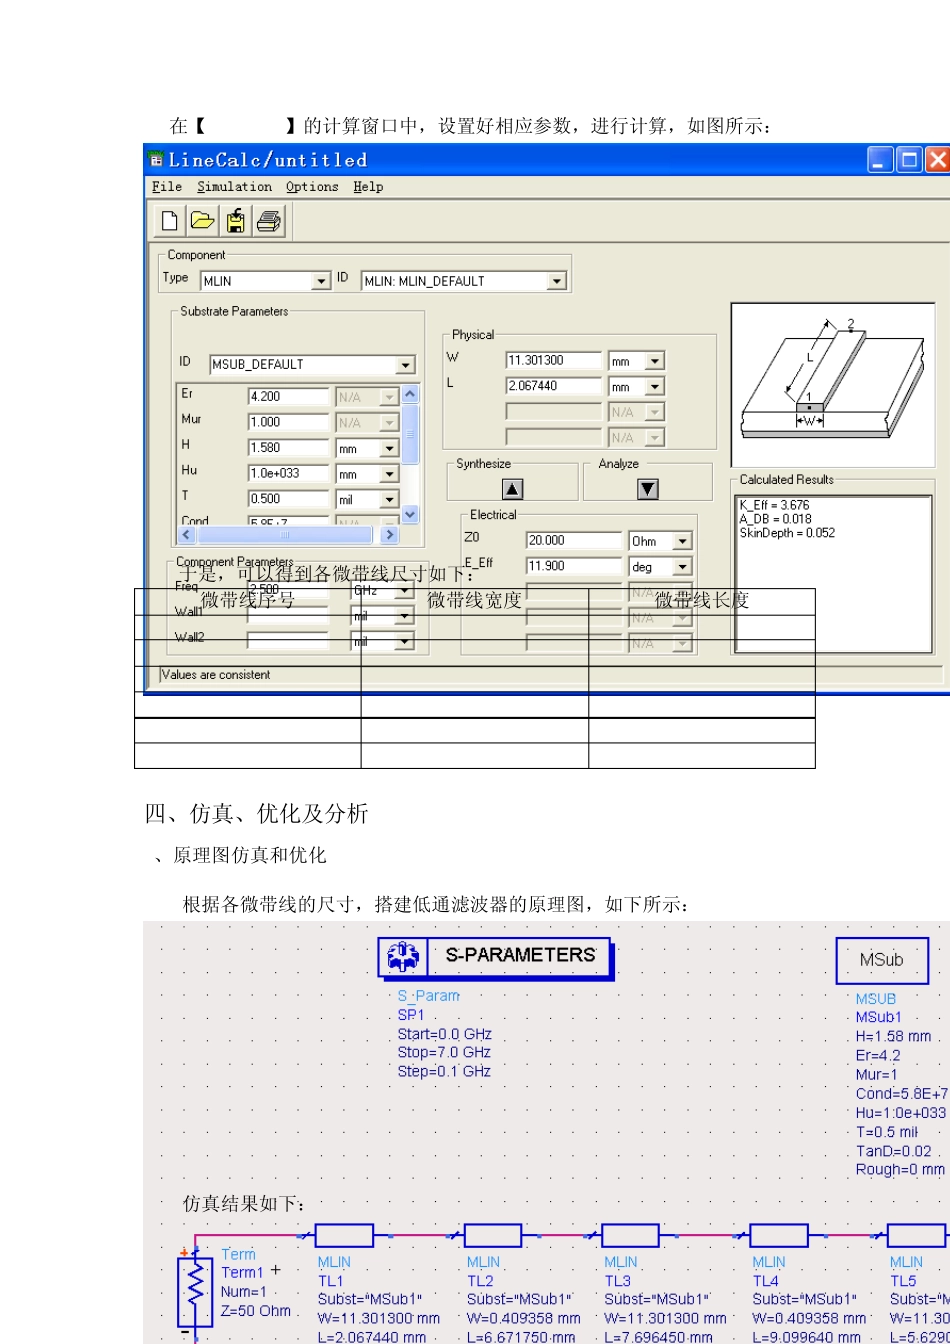950x1344 pixels.
Task: Click substrate list scroll up arrow
Action: point(410,395)
